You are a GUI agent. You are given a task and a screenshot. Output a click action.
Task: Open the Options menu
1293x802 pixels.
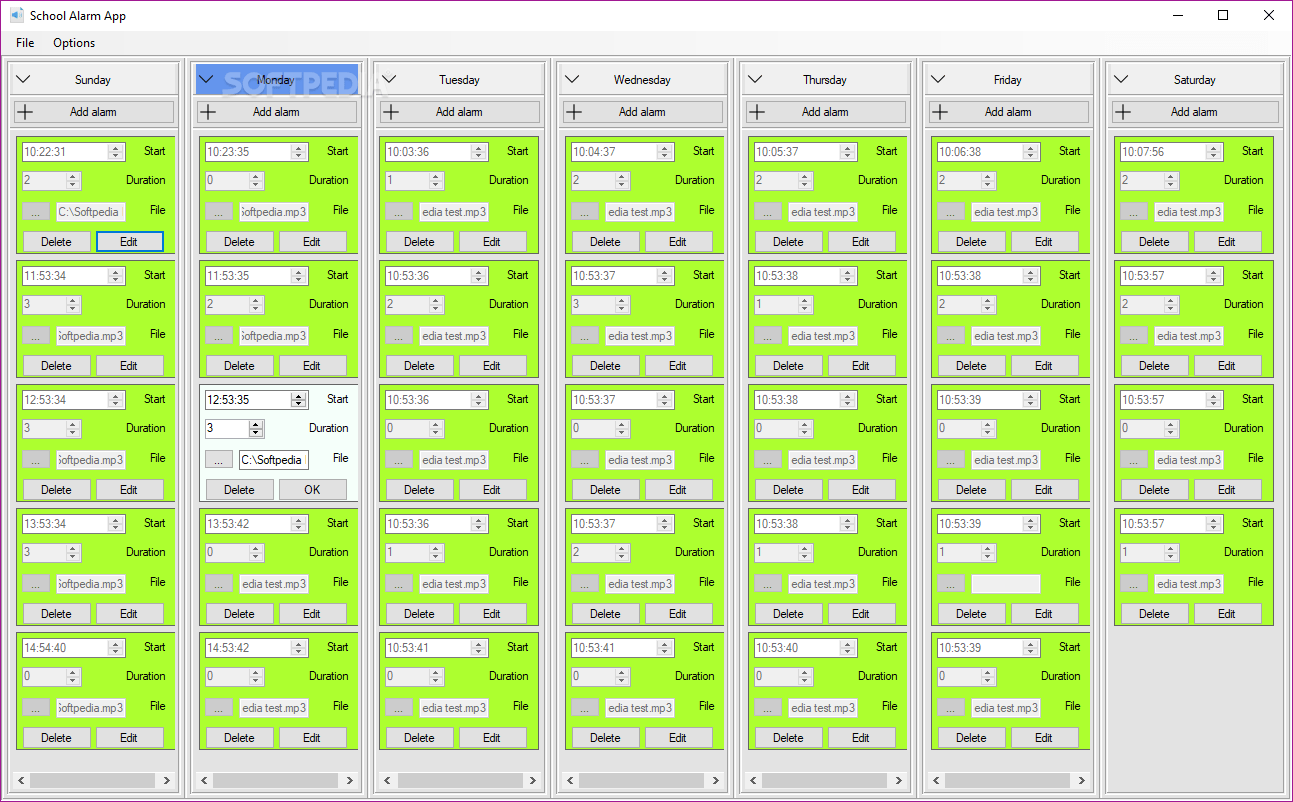pyautogui.click(x=73, y=43)
